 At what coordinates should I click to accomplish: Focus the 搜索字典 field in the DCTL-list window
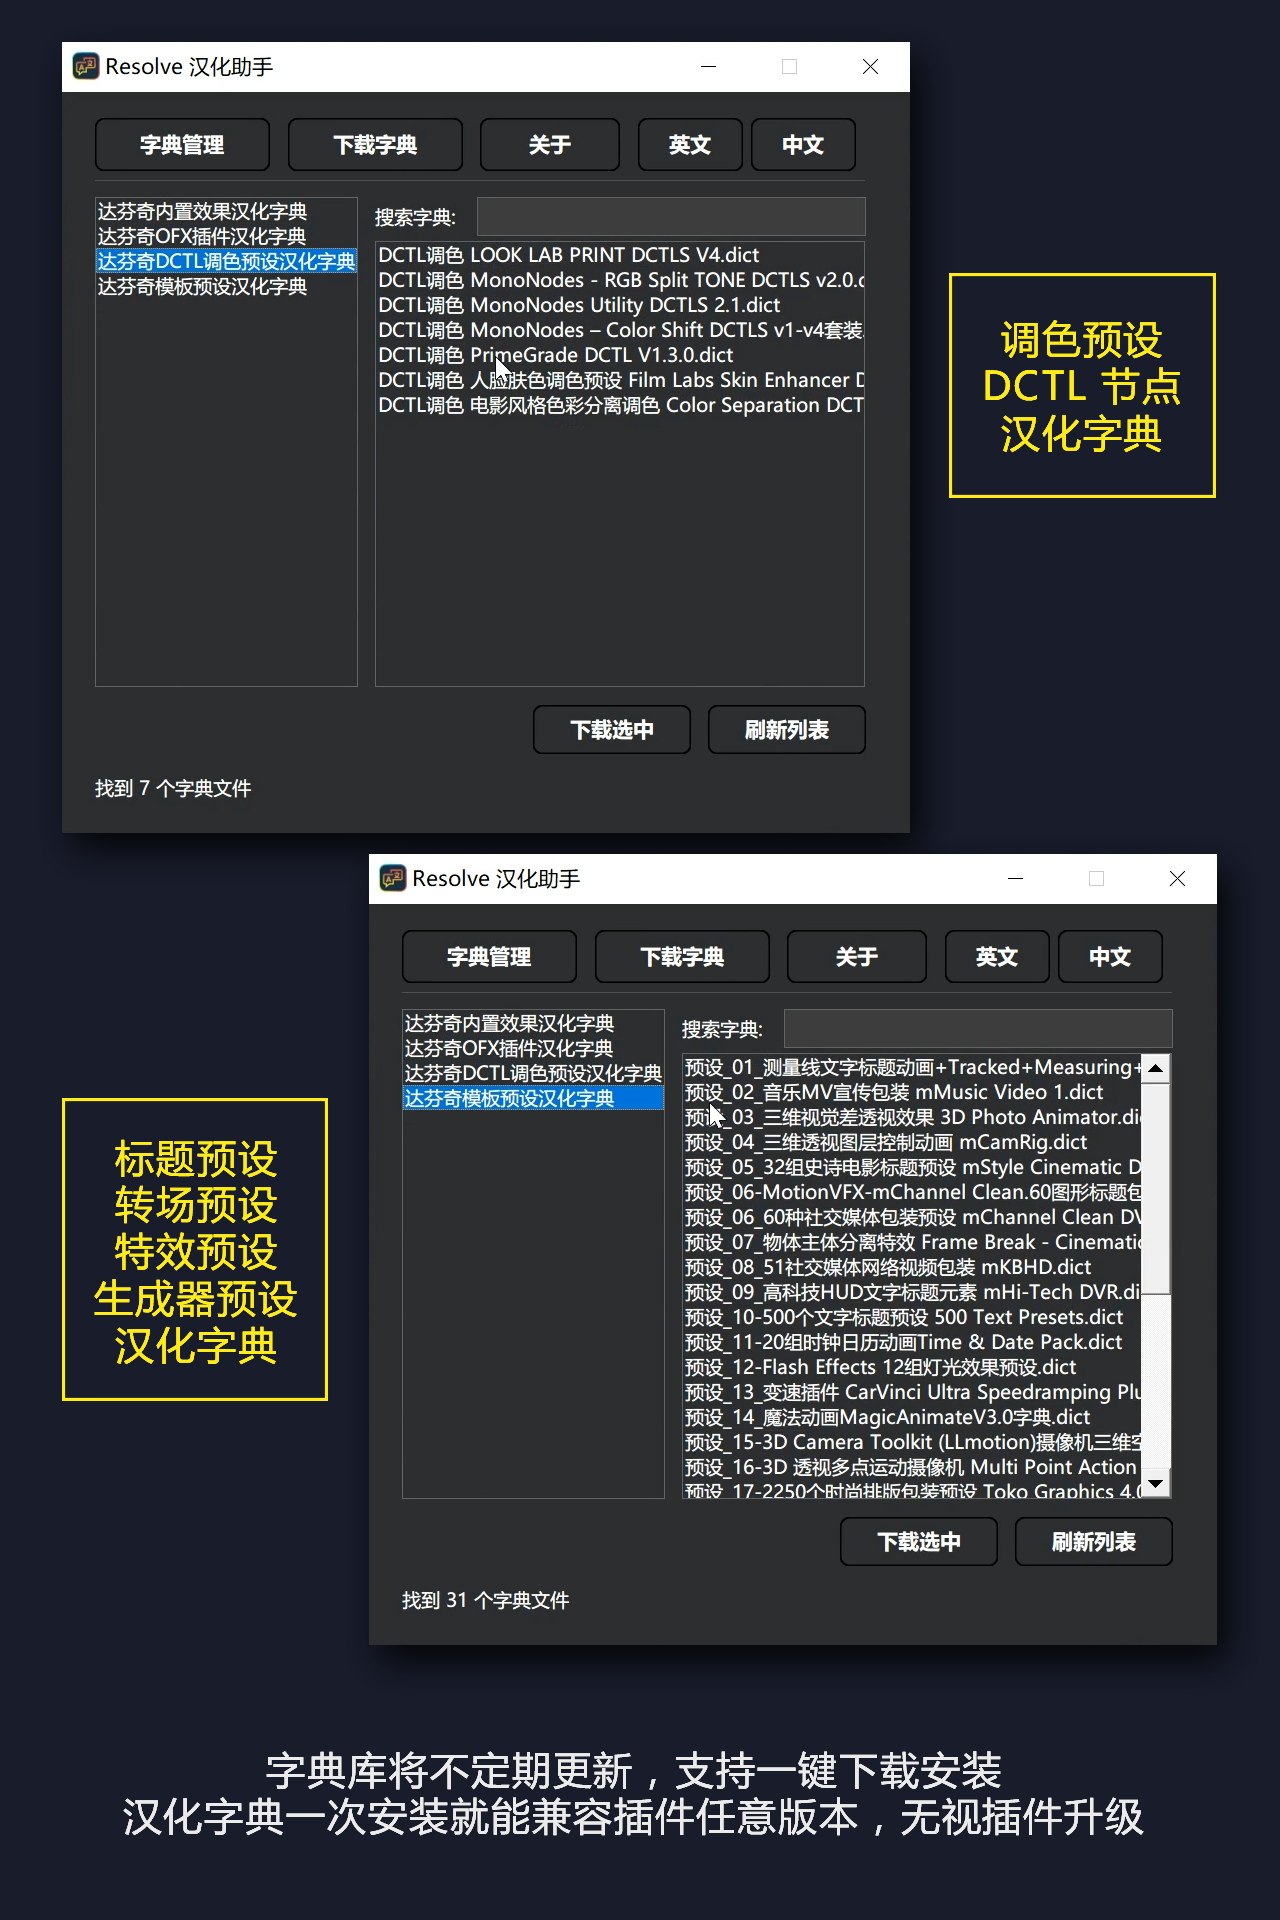[671, 217]
